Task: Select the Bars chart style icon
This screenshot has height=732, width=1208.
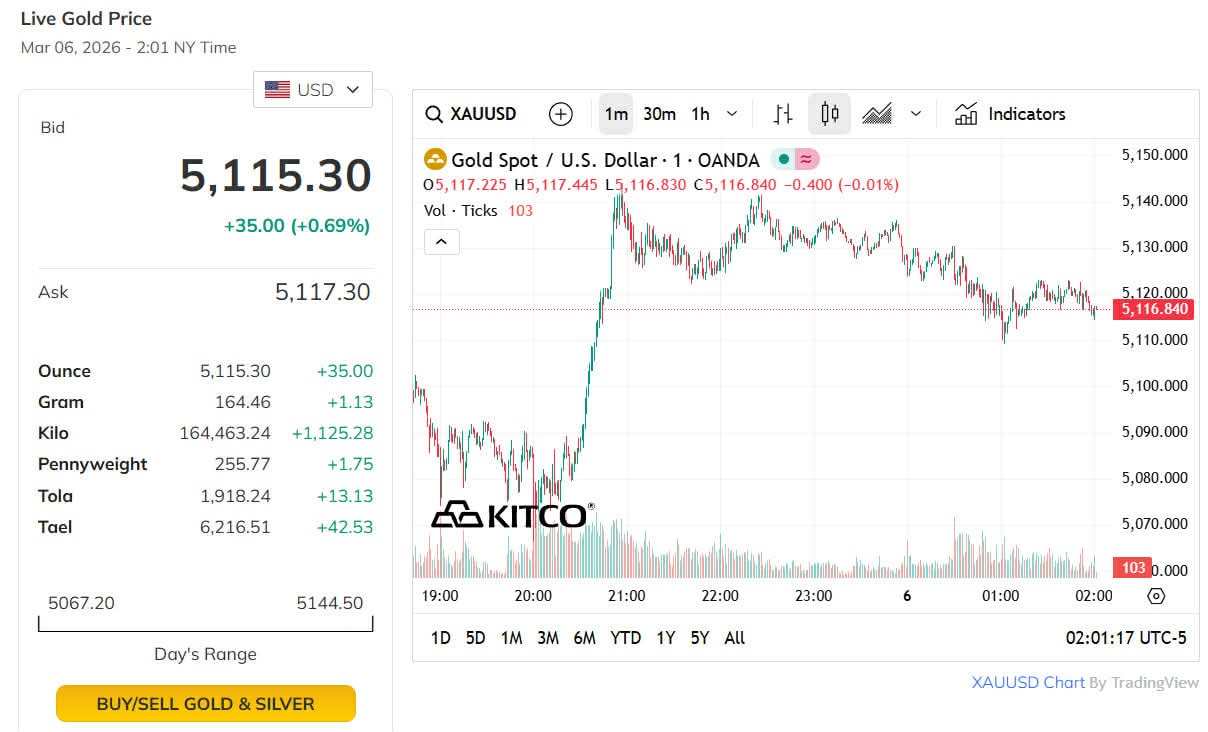Action: (x=783, y=114)
